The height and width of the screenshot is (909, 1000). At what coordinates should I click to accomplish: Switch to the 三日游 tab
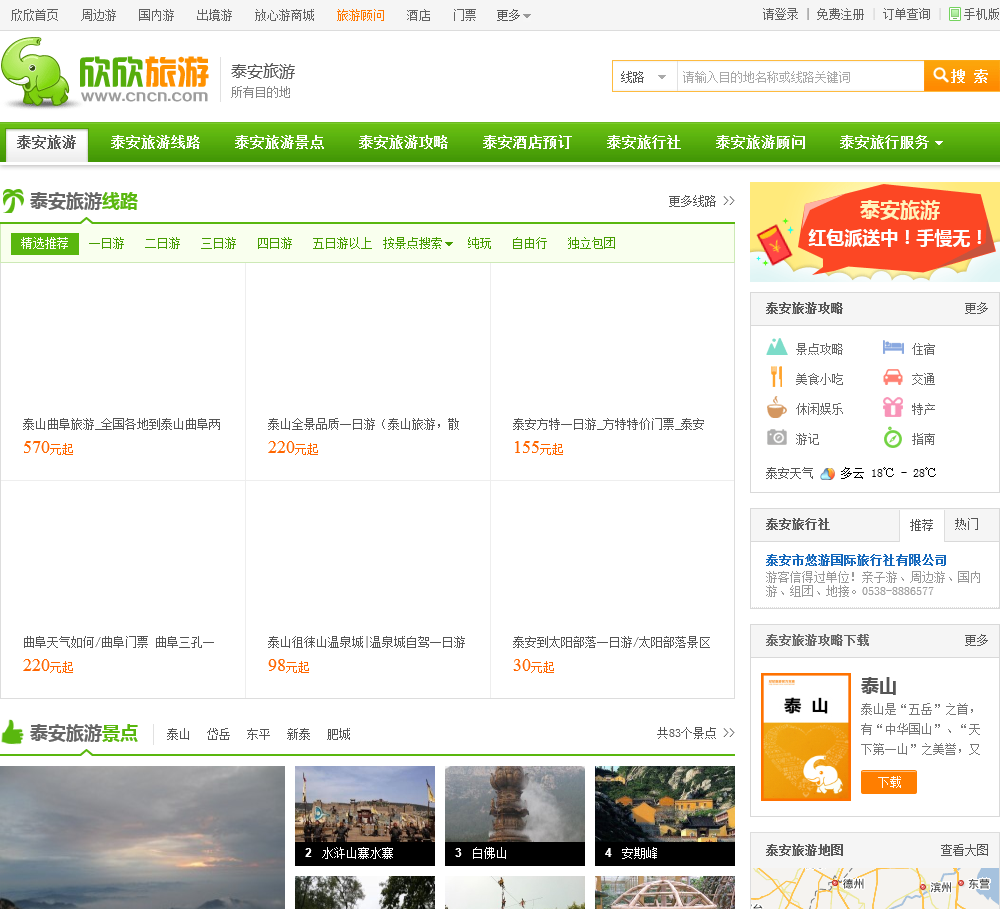pos(219,243)
